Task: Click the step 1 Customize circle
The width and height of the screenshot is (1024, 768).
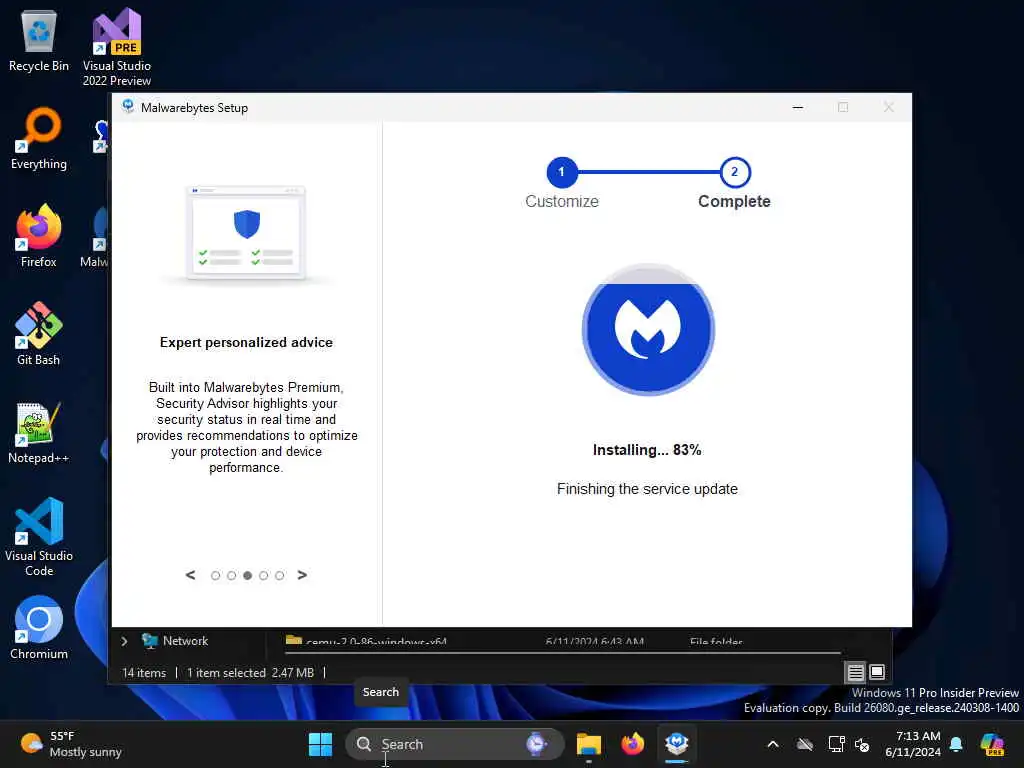Action: [562, 172]
